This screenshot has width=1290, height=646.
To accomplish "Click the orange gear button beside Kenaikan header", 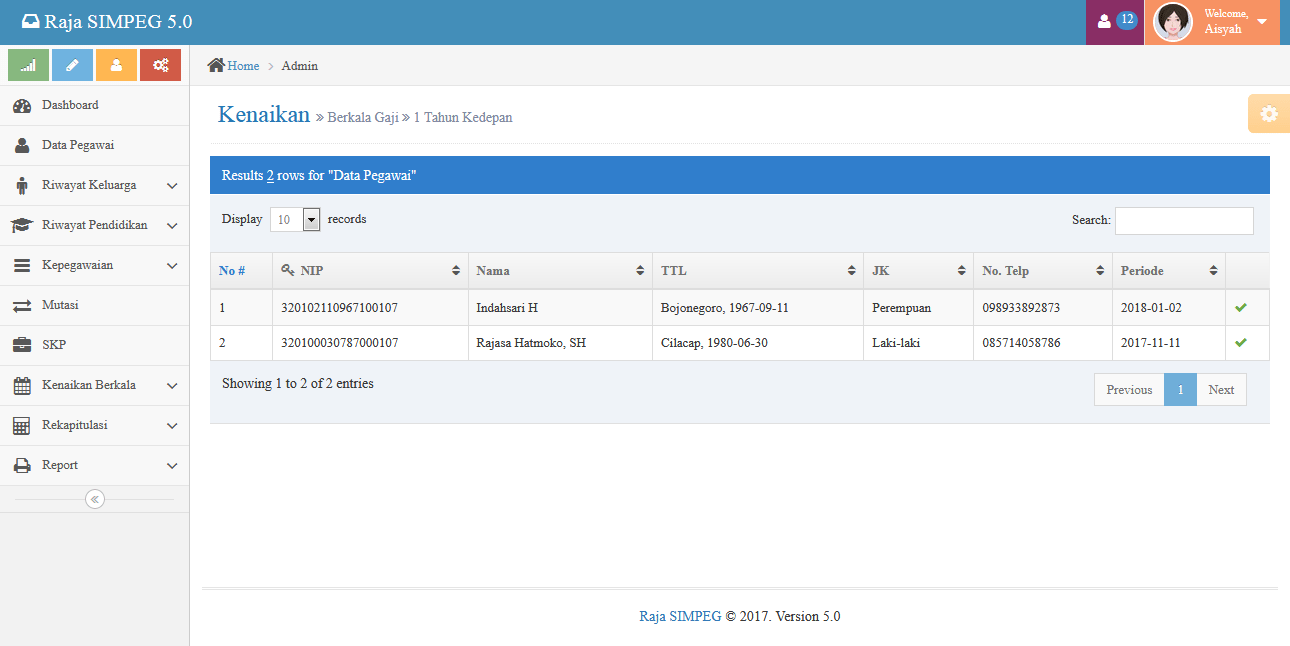I will (1268, 113).
